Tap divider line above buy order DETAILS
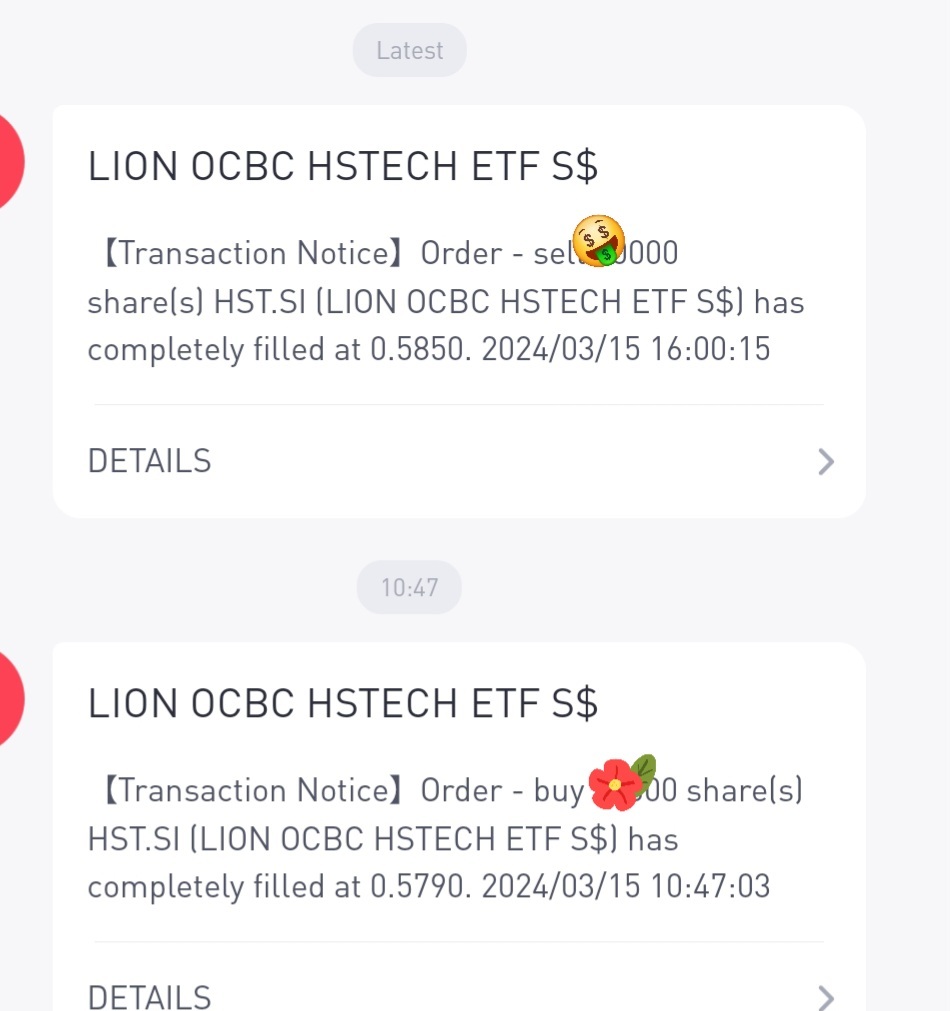Screen dimensions: 950x1011 459,941
